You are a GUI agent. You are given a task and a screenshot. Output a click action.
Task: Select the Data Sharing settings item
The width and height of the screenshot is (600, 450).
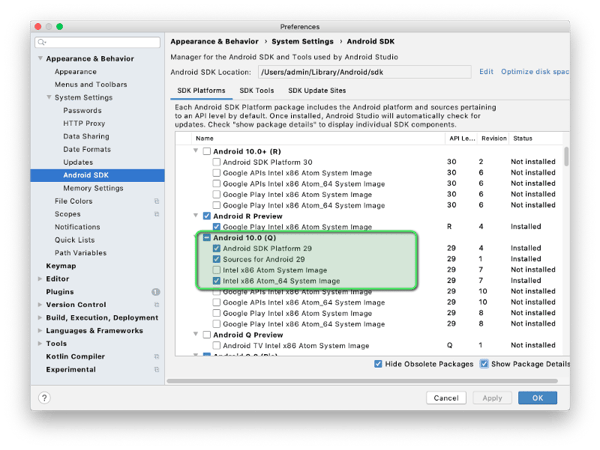pos(86,137)
